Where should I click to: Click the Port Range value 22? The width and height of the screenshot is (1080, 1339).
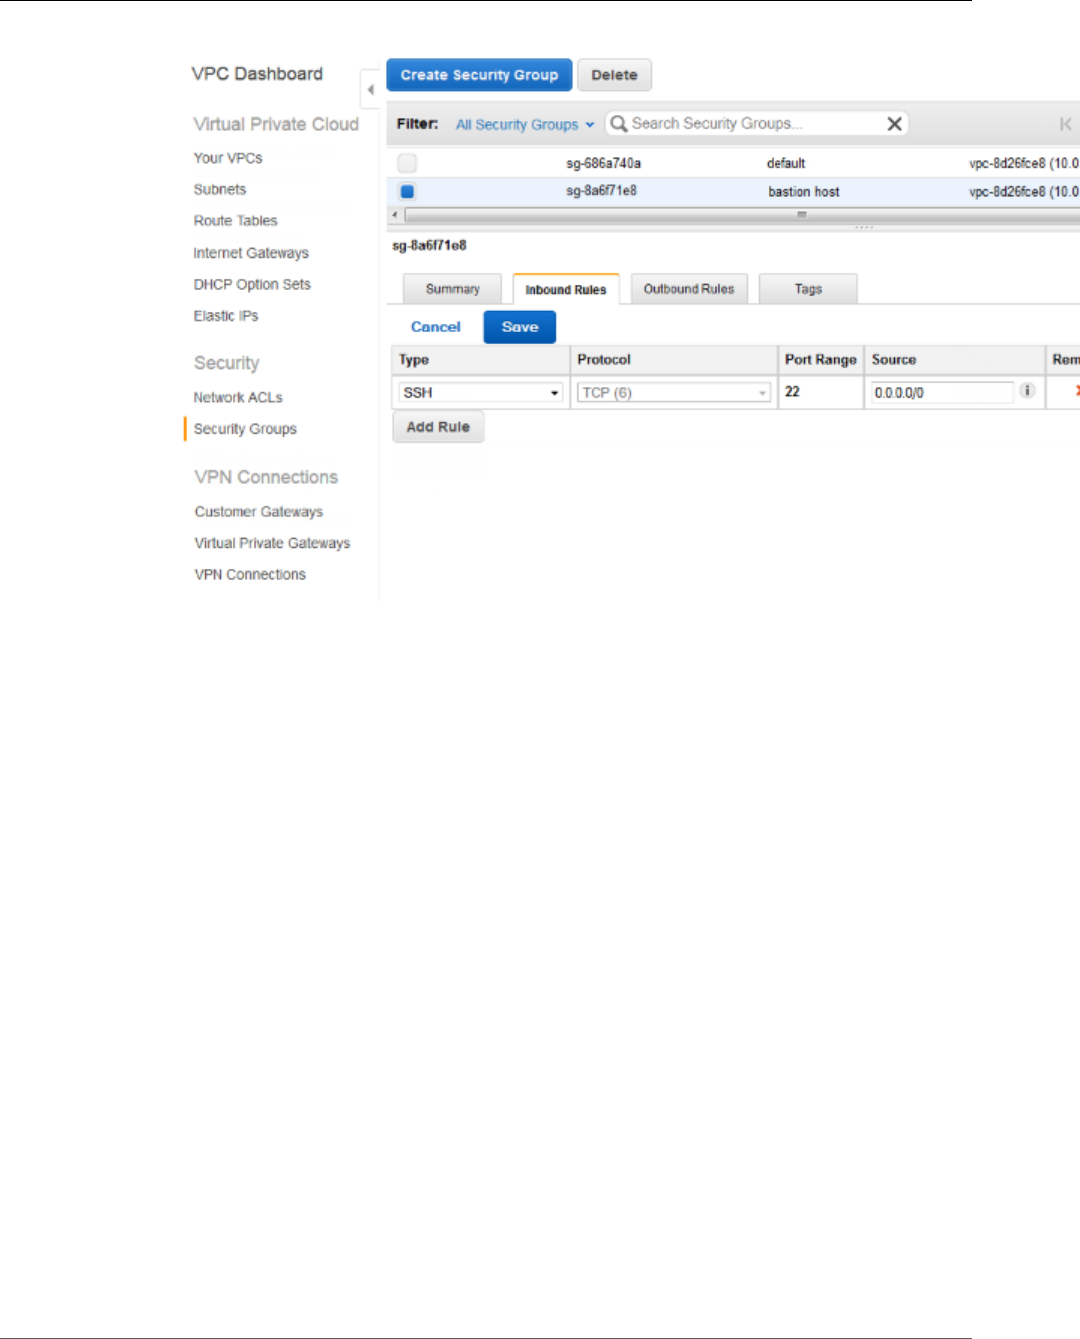792,392
